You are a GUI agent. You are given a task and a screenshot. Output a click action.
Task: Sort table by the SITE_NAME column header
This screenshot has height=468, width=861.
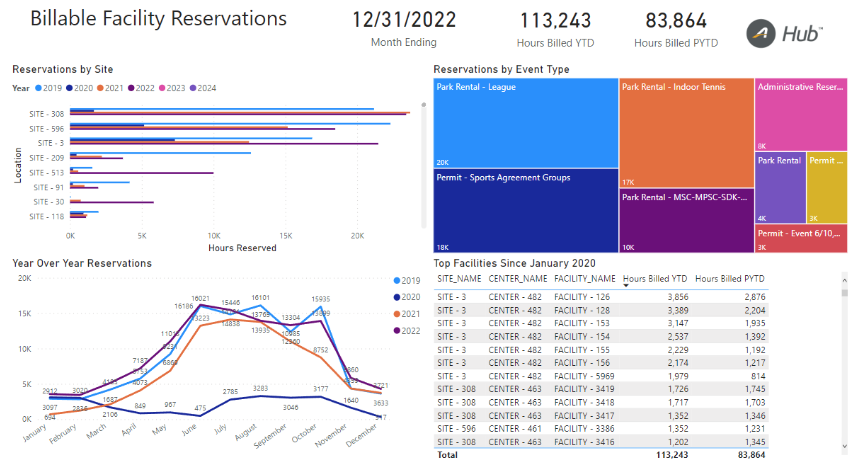pyautogui.click(x=459, y=278)
